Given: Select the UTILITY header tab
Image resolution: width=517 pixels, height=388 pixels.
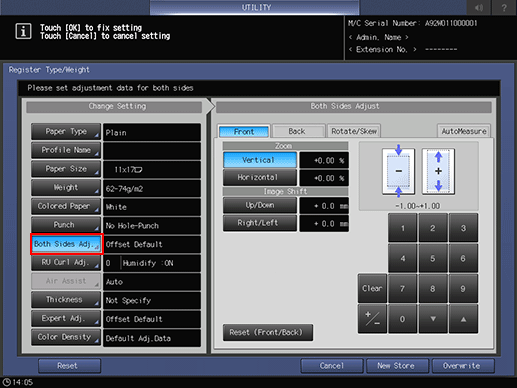Looking at the screenshot, I should point(256,7).
